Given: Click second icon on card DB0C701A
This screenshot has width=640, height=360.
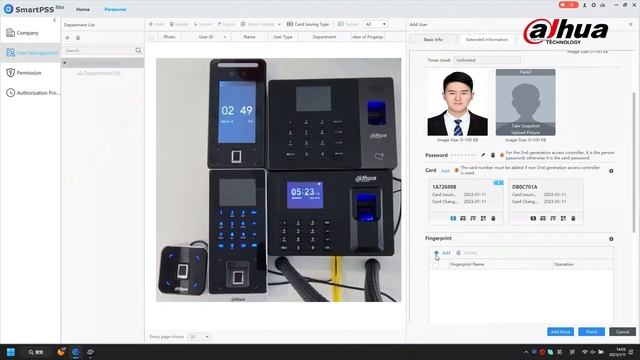Looking at the screenshot, I should (543, 218).
